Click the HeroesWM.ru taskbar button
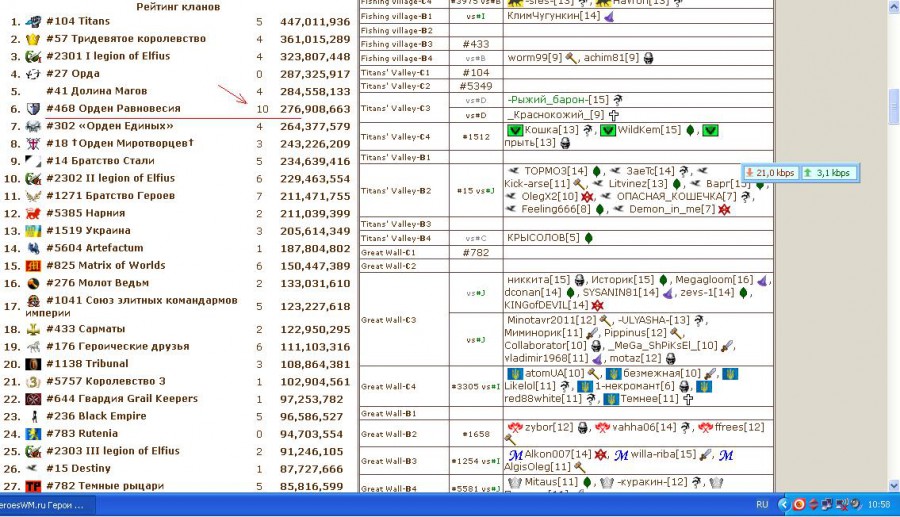Screen dimensions: 900x517 coord(47,505)
